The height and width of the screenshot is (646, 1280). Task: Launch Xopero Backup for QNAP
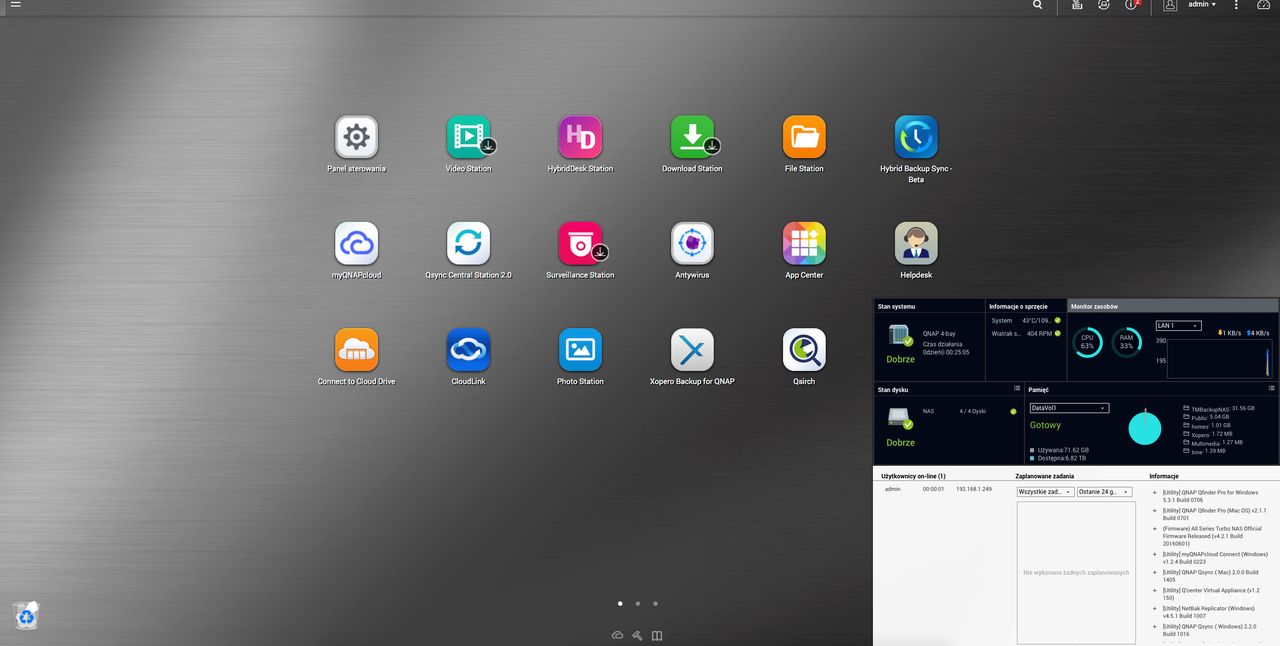tap(692, 350)
